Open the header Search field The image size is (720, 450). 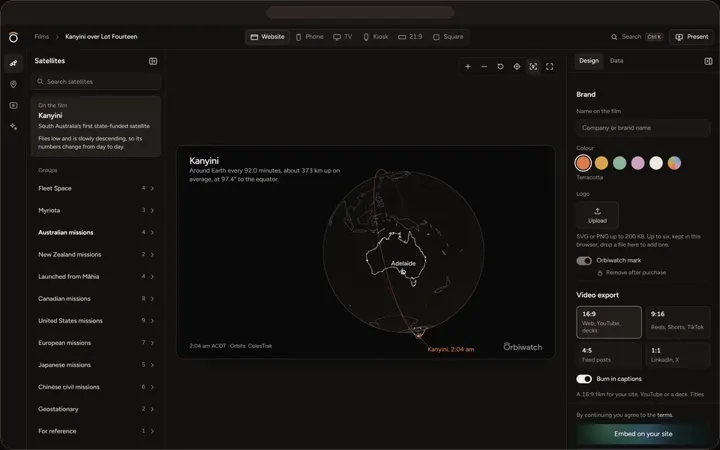[x=636, y=37]
